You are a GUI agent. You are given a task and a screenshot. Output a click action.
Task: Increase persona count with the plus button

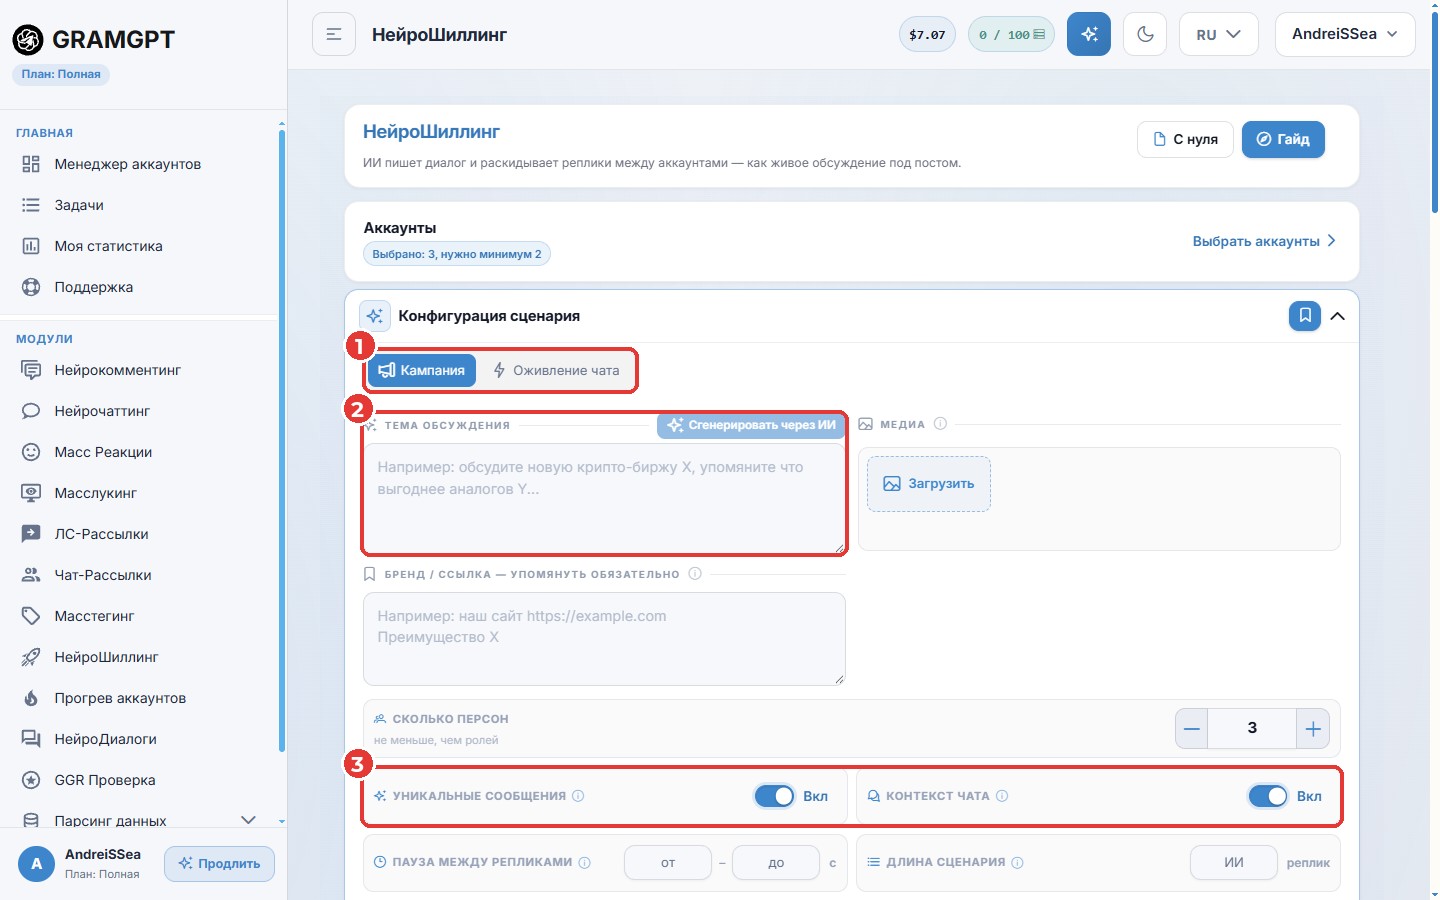[x=1313, y=729]
